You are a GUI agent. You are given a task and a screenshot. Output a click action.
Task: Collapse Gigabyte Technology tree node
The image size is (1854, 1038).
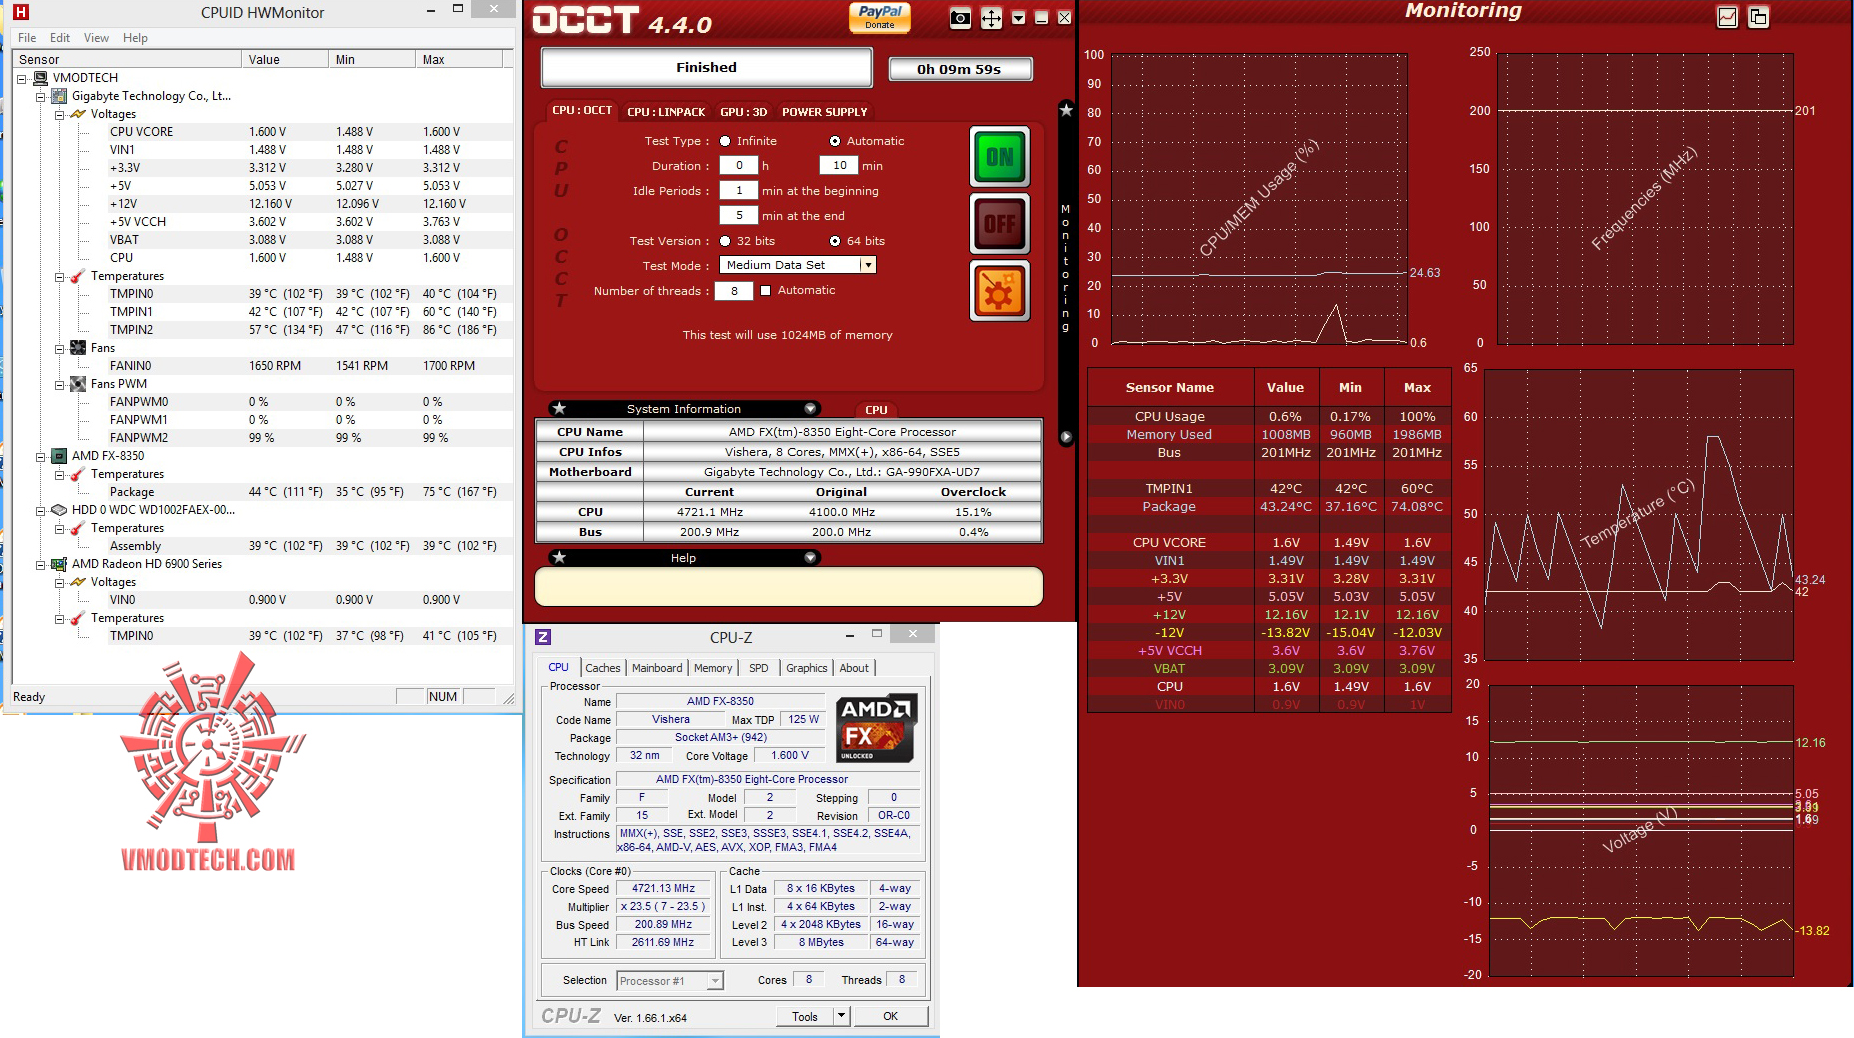[41, 96]
